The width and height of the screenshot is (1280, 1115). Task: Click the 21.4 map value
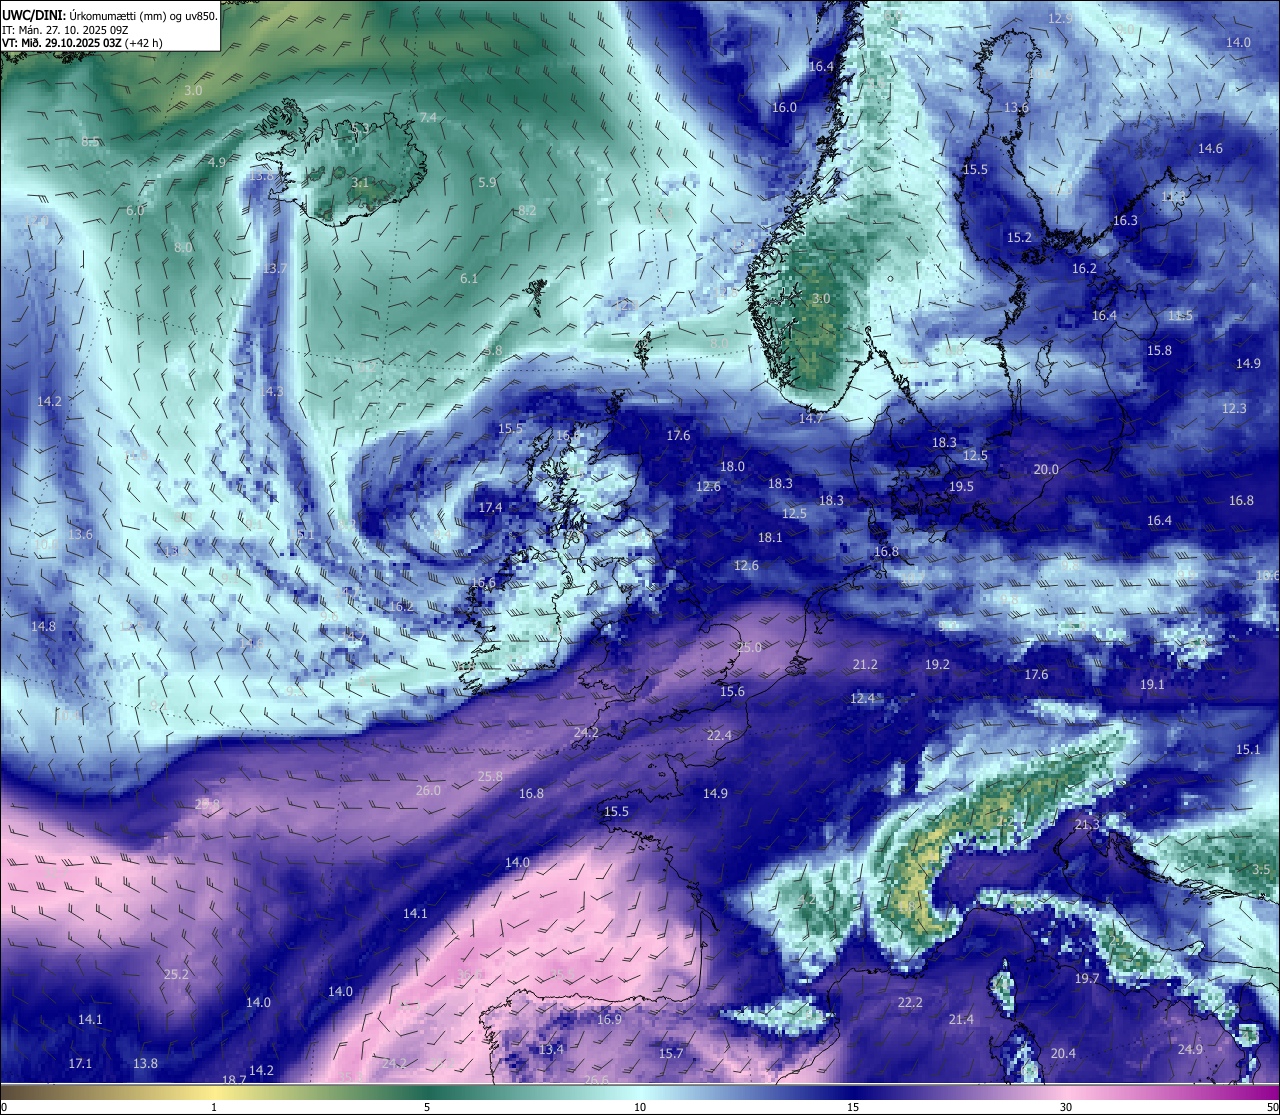point(961,1020)
